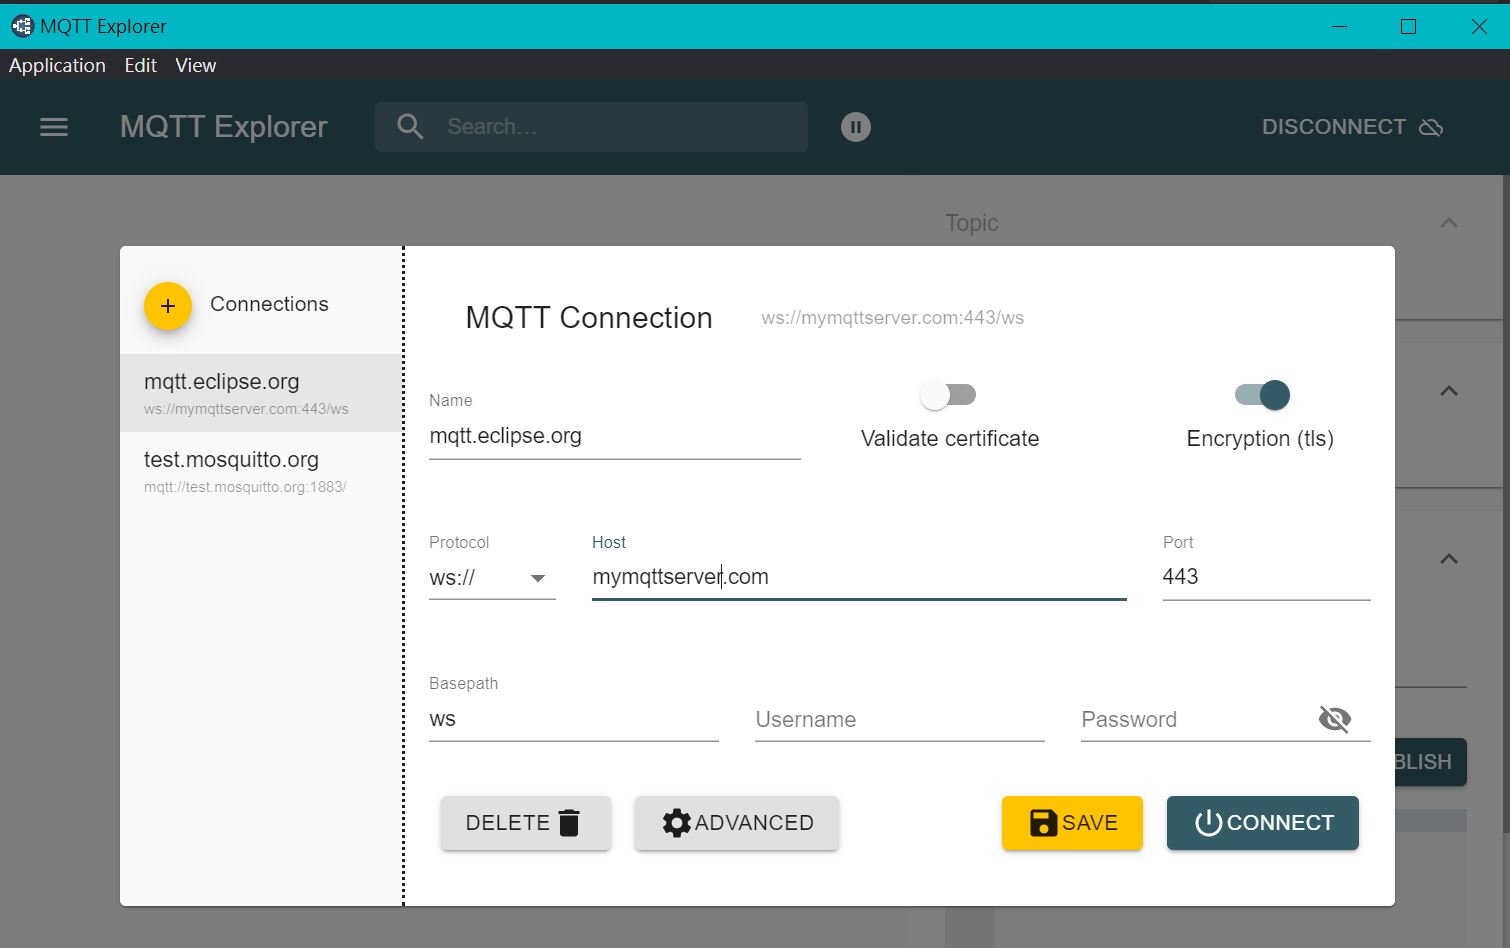Click the DELETE button
The image size is (1510, 948).
click(x=525, y=823)
